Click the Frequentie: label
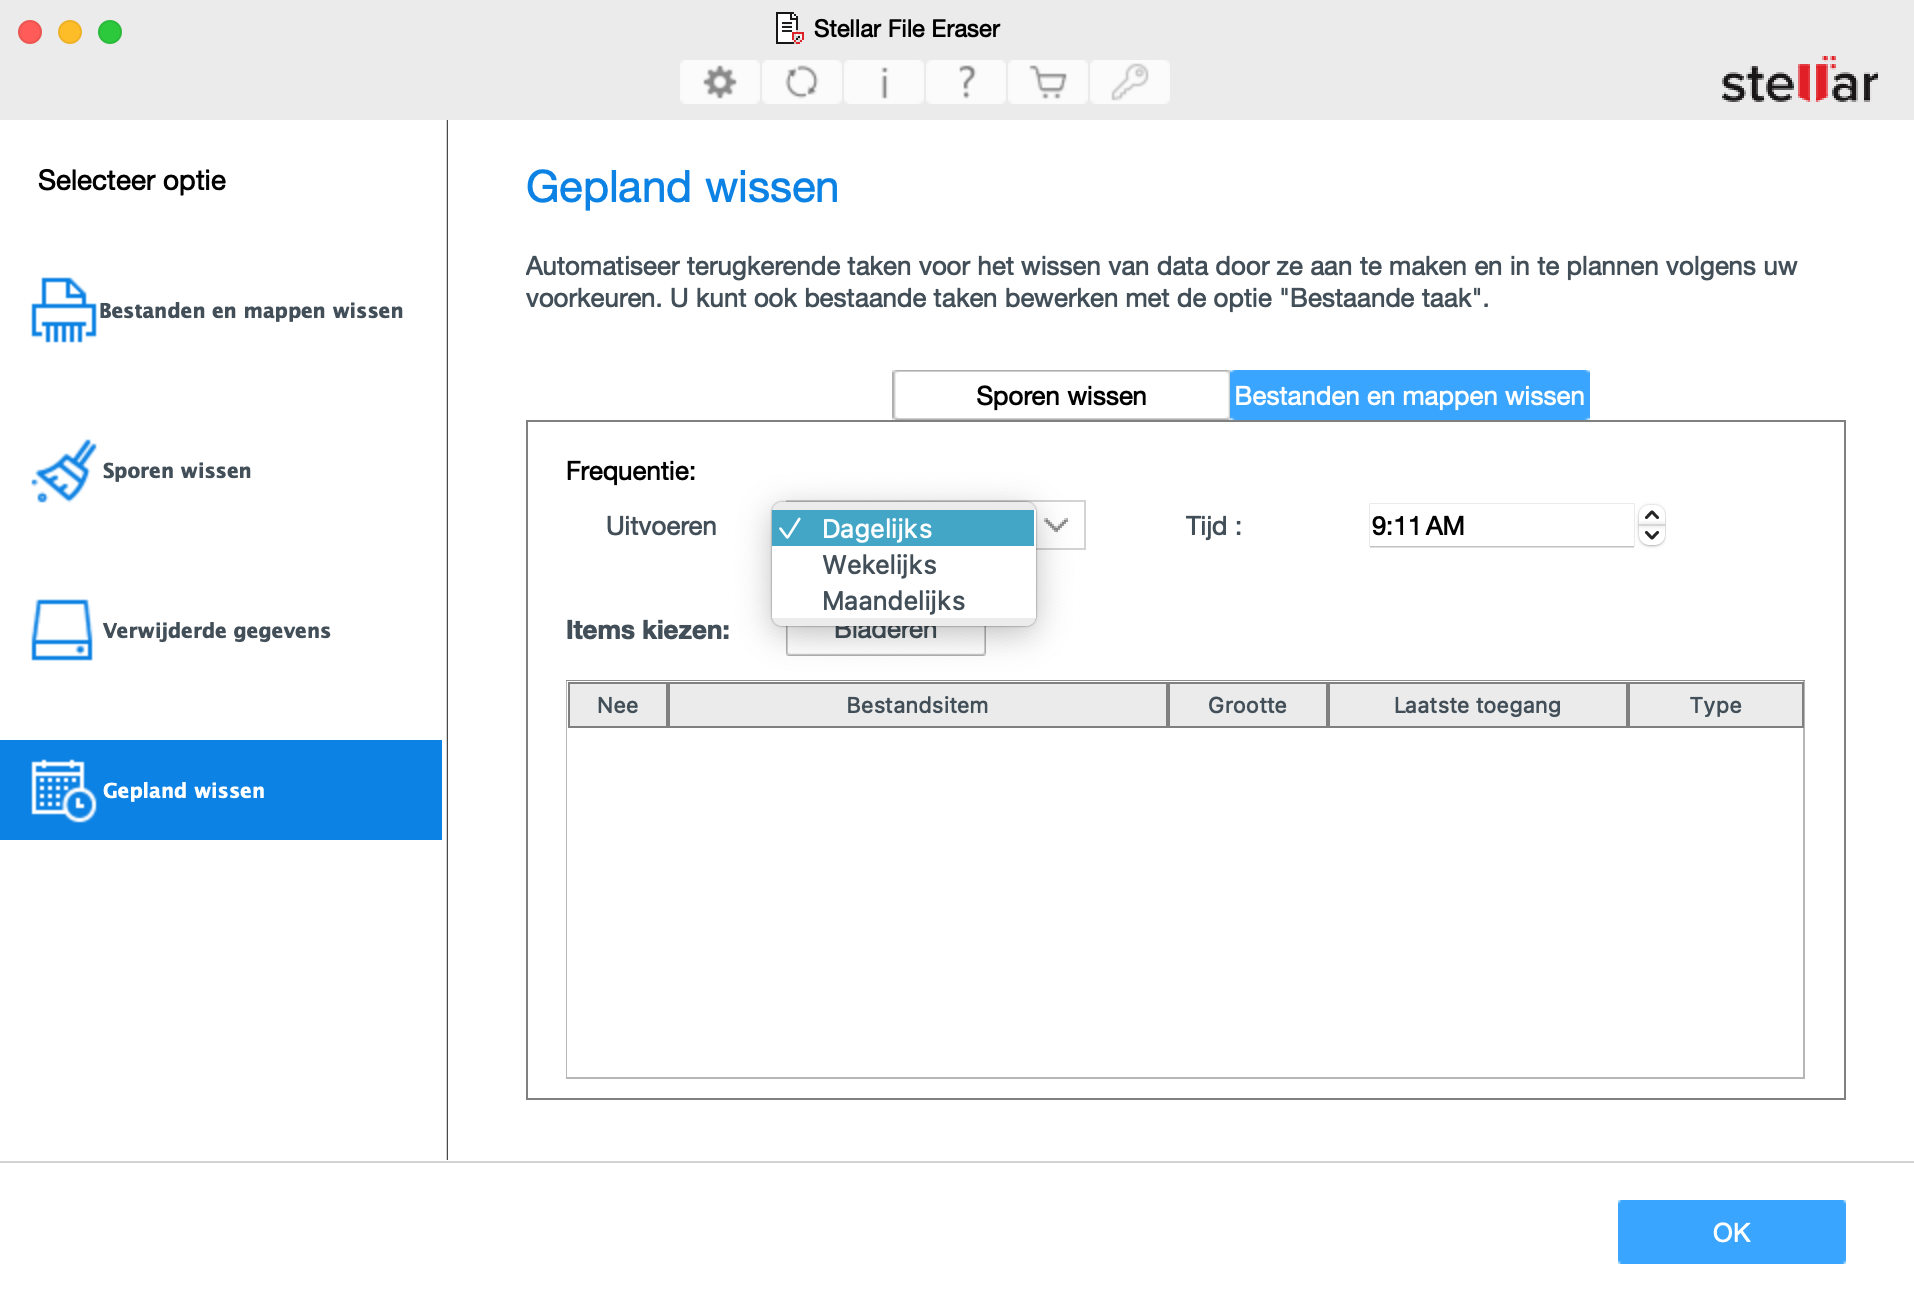This screenshot has height=1300, width=1914. (631, 471)
